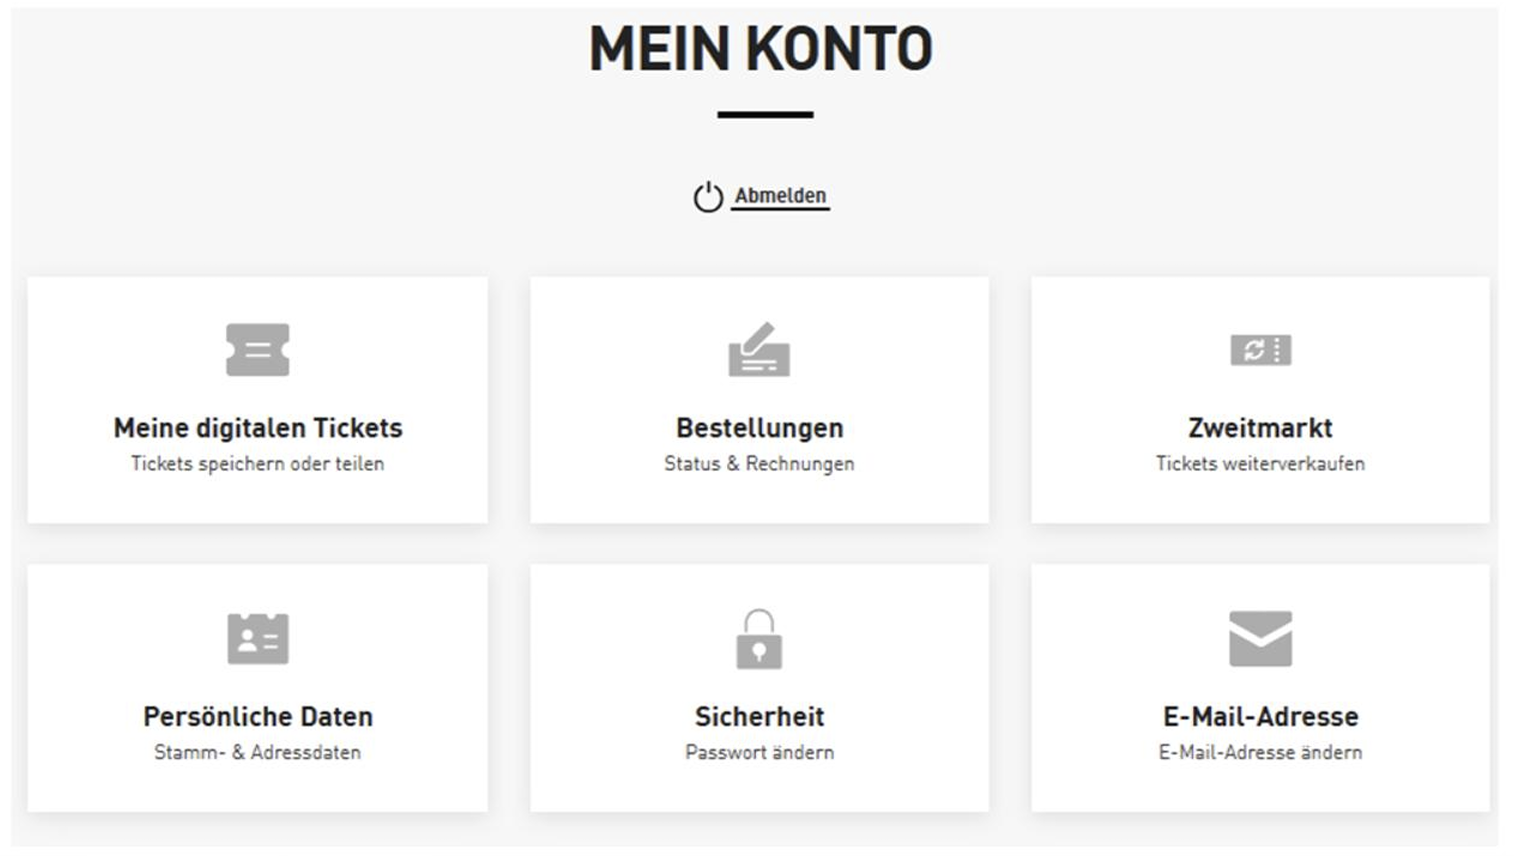Click the ticket resale icon above Zweitmarkt
The image size is (1515, 856).
1260,350
